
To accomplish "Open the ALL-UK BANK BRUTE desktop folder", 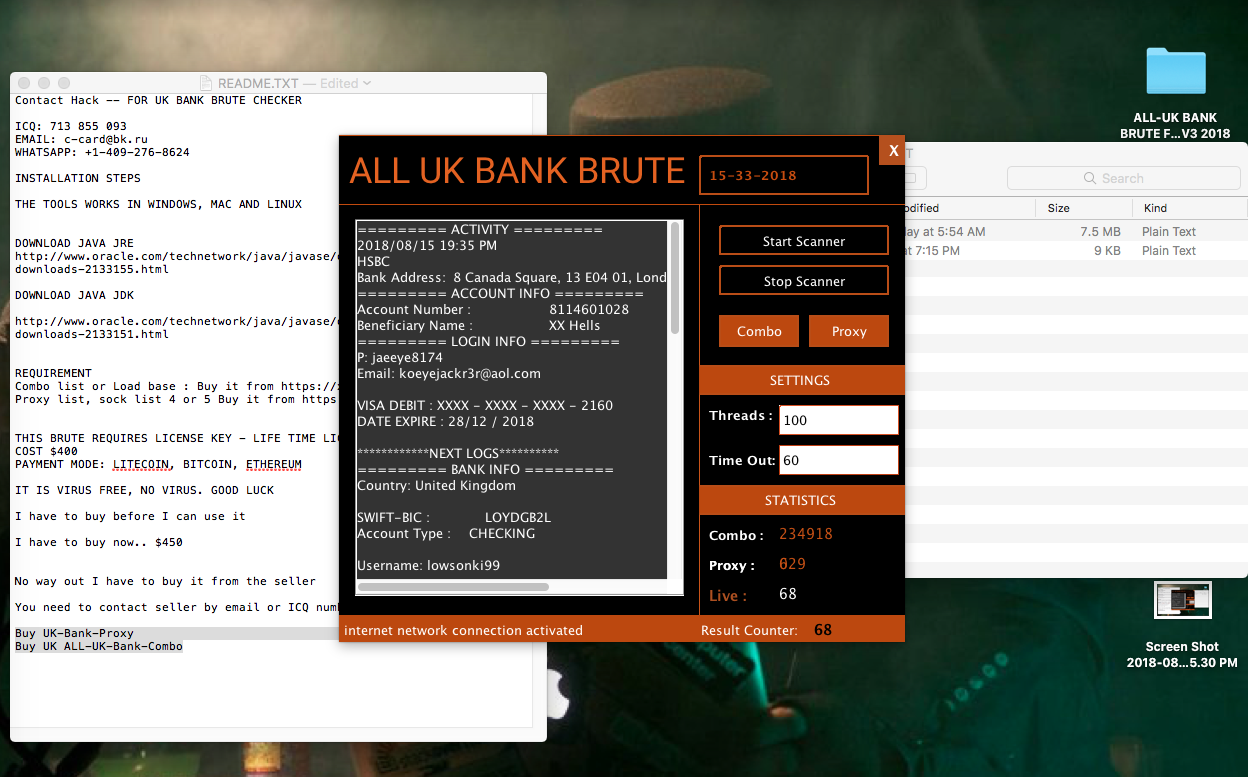I will click(1176, 70).
